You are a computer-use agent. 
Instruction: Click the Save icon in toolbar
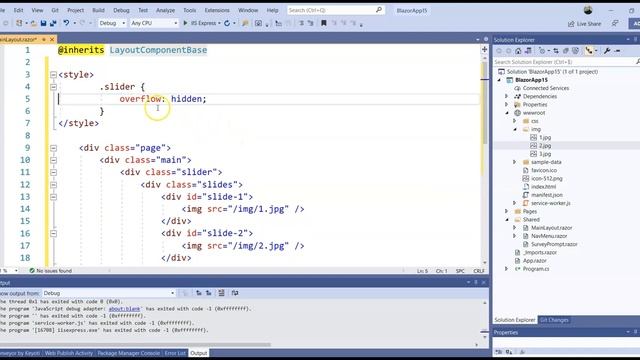[x=44, y=23]
